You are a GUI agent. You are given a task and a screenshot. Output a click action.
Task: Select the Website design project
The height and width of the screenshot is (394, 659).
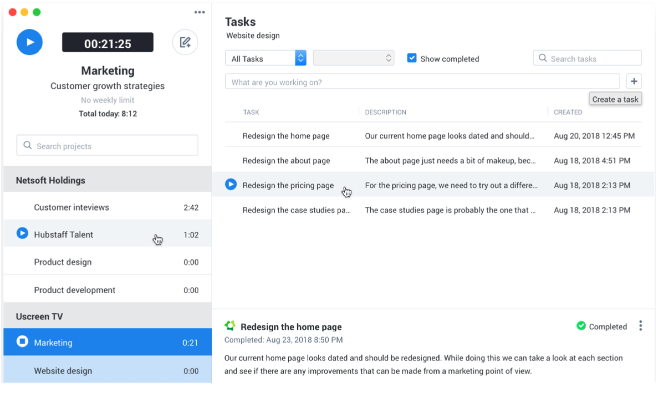click(107, 370)
